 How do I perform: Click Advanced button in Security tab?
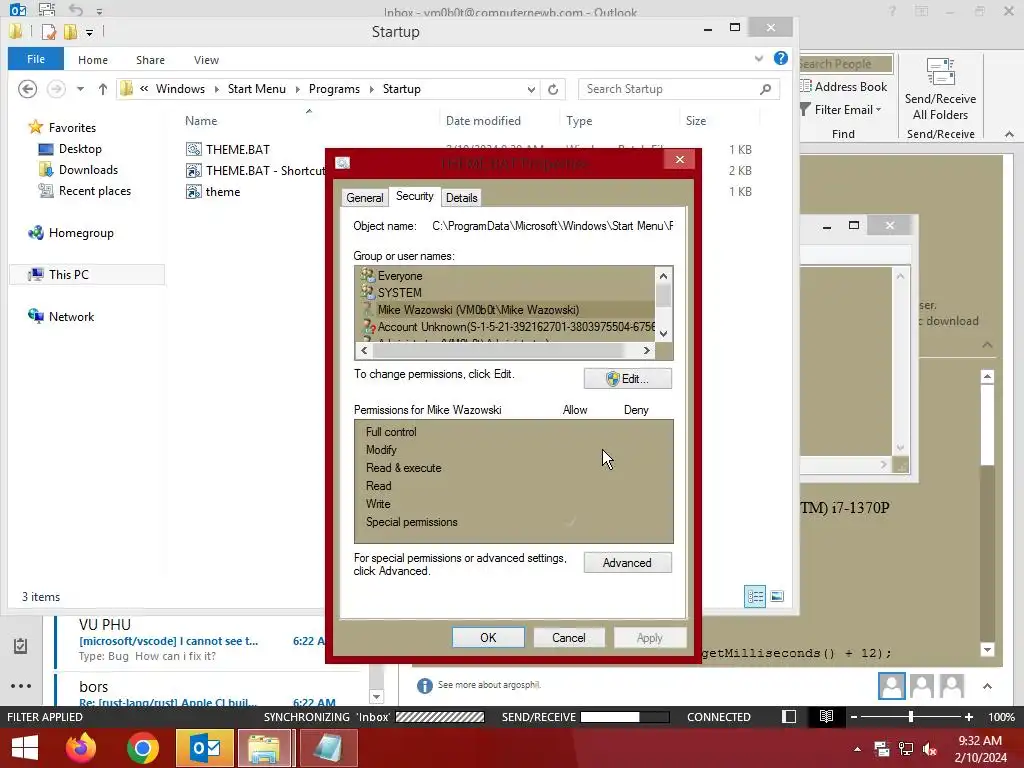(x=628, y=563)
